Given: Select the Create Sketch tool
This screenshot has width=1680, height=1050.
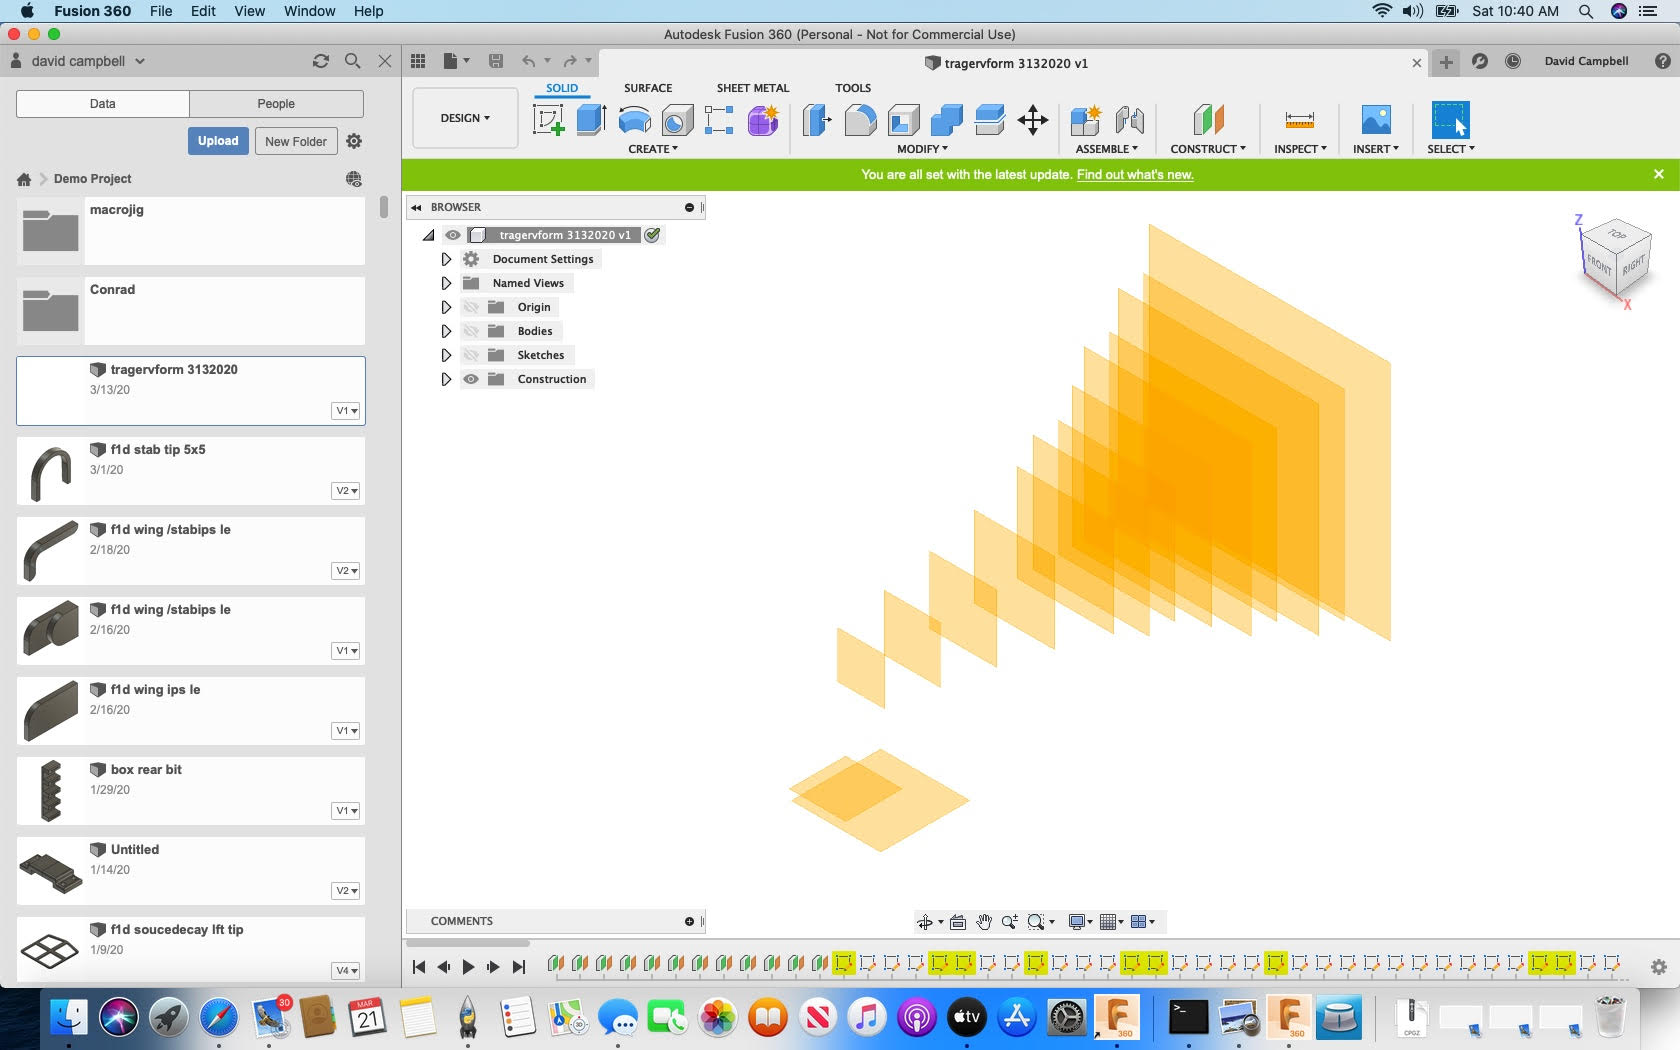Looking at the screenshot, I should 548,120.
